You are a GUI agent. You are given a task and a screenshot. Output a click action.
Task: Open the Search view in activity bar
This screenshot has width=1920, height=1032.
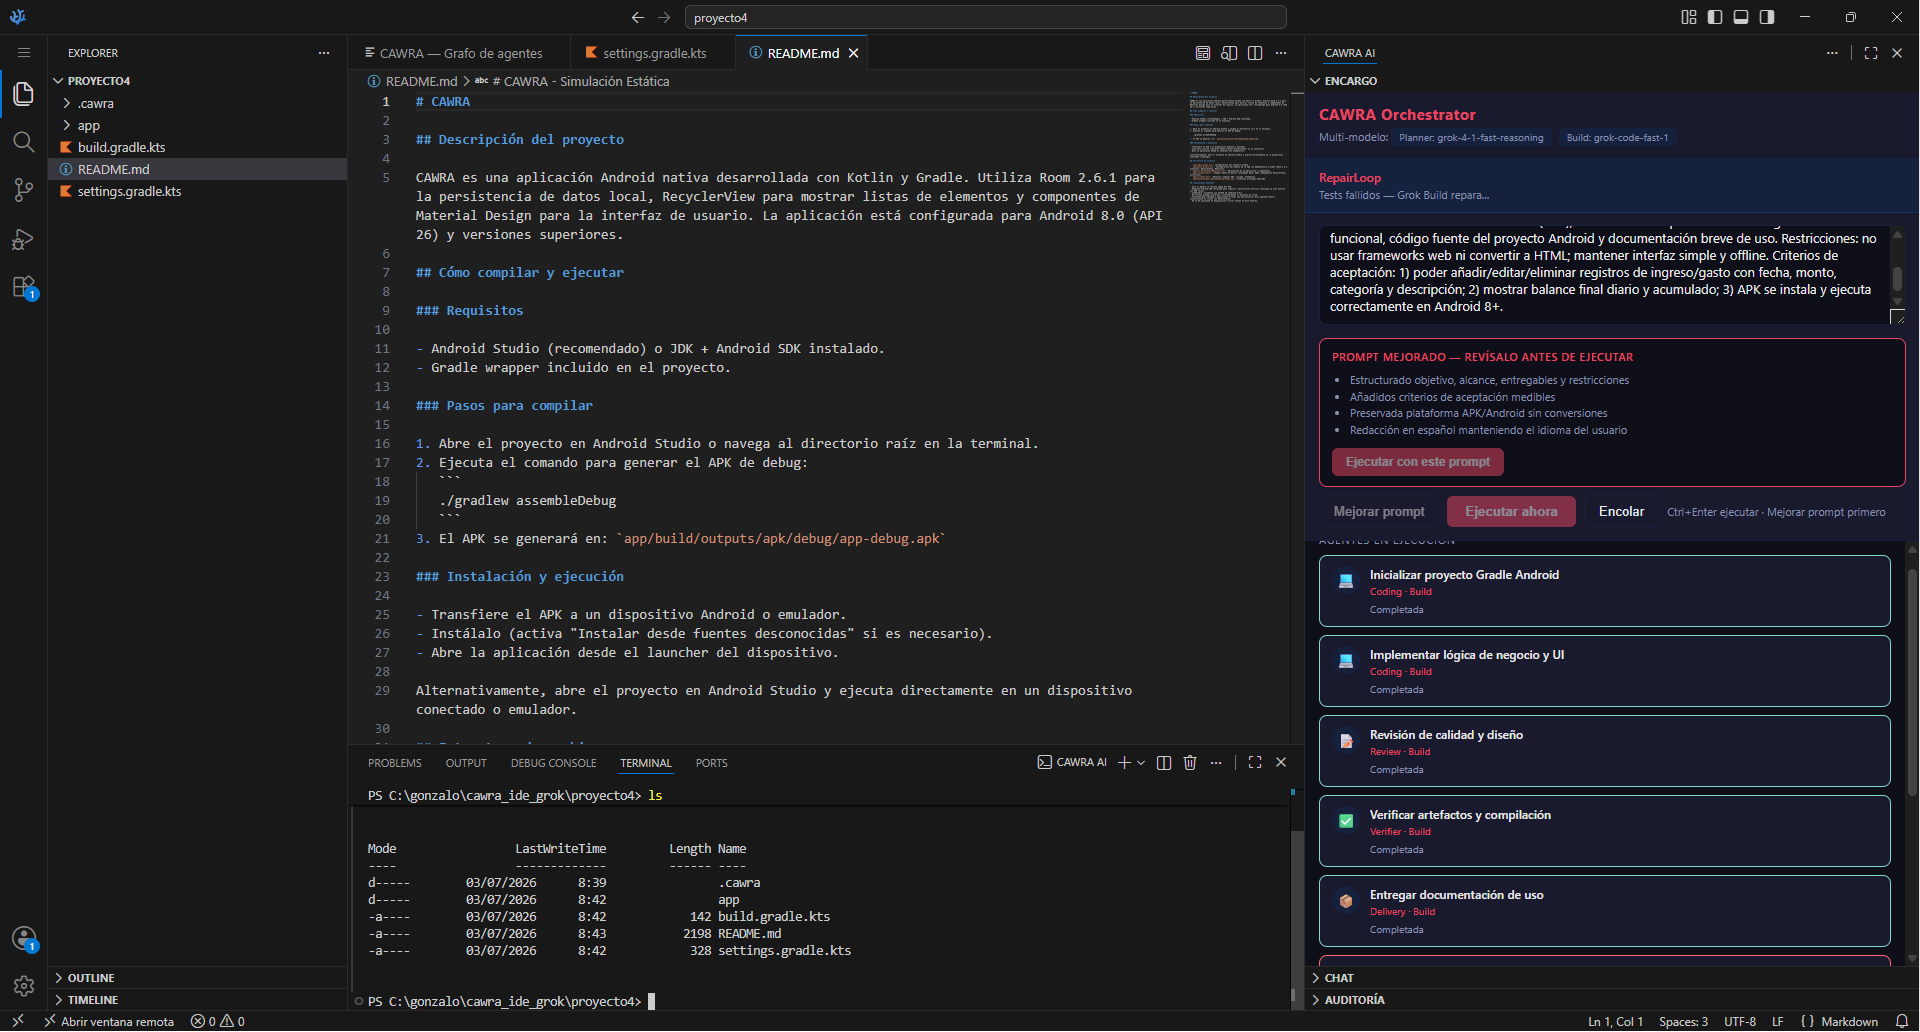pos(24,142)
